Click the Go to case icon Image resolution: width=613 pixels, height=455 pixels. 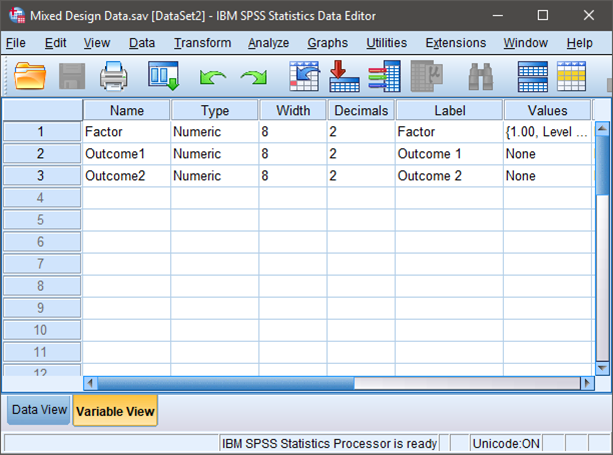click(304, 76)
